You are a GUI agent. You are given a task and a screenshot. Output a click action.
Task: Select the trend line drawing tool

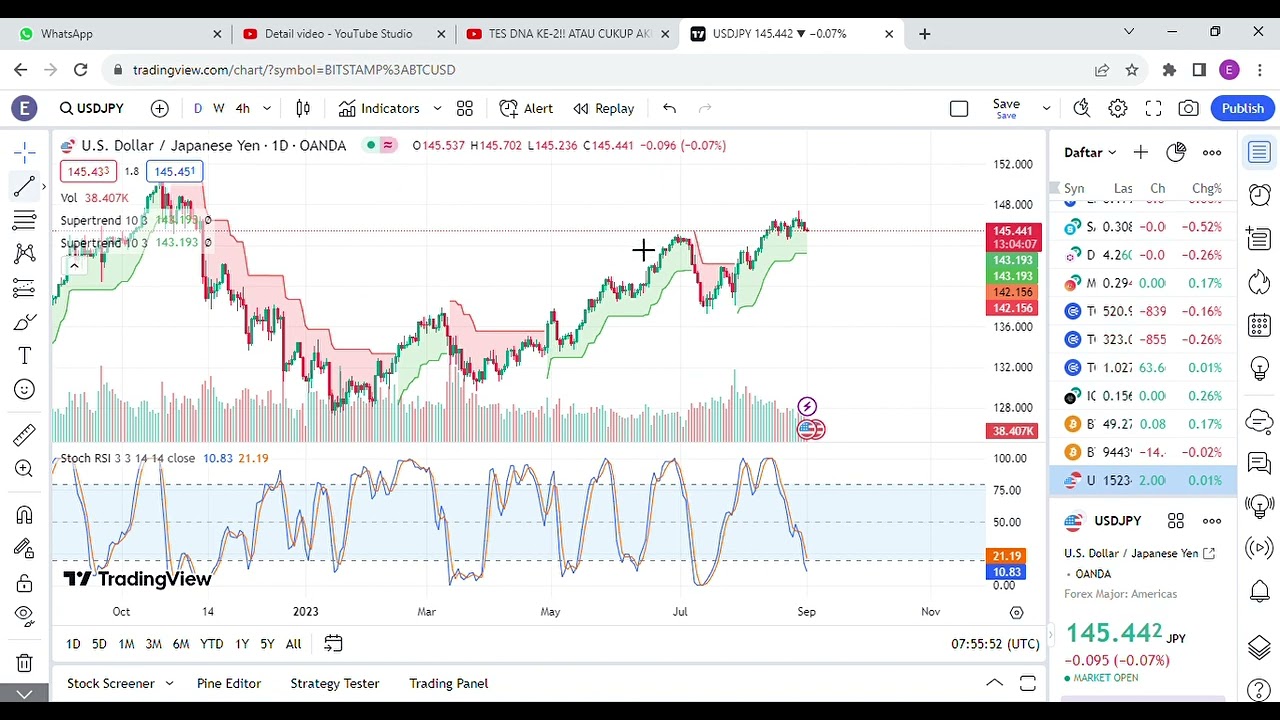coord(25,186)
